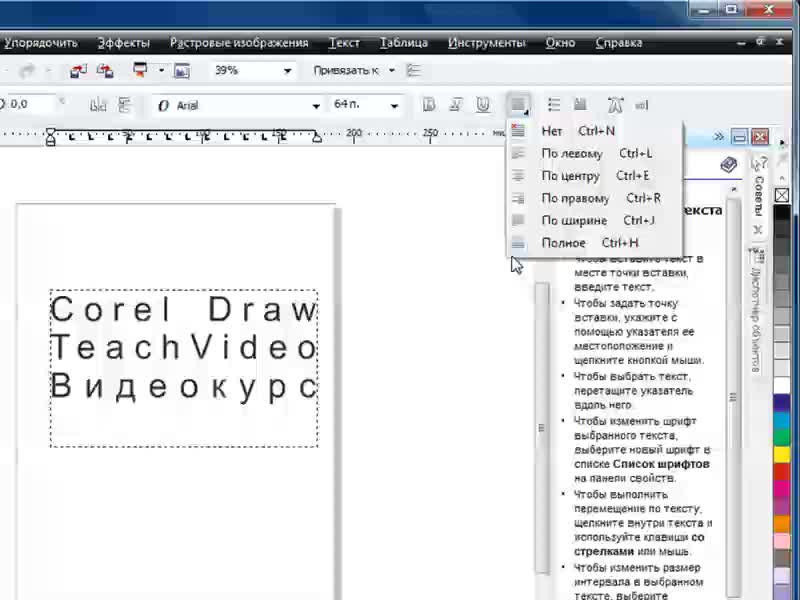This screenshot has height=600, width=800.
Task: Close the docker panel with red X
Action: click(760, 137)
